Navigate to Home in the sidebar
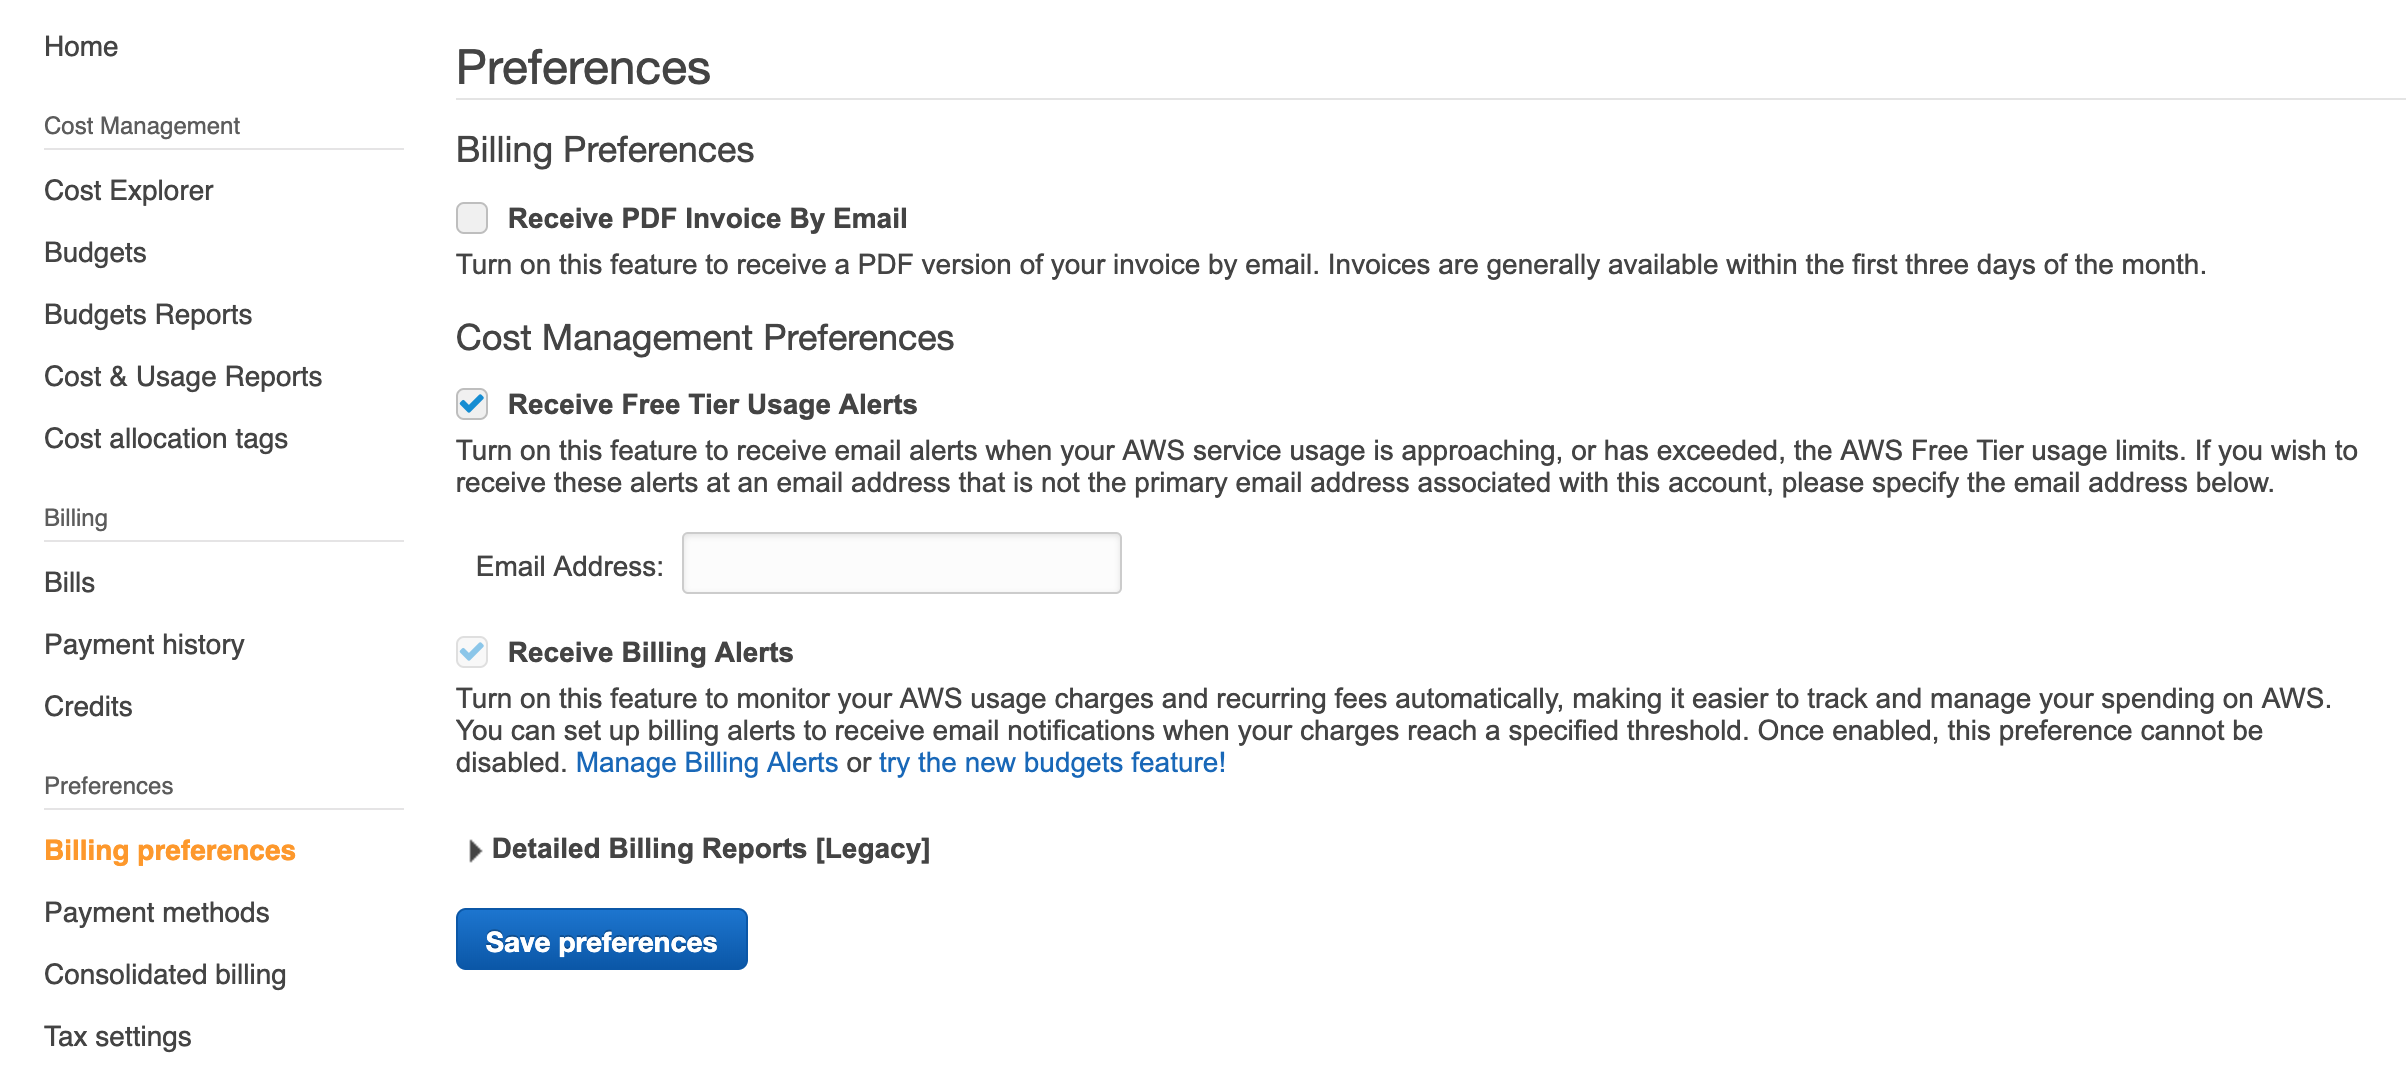Screen dimensions: 2406x1088 click(81, 46)
